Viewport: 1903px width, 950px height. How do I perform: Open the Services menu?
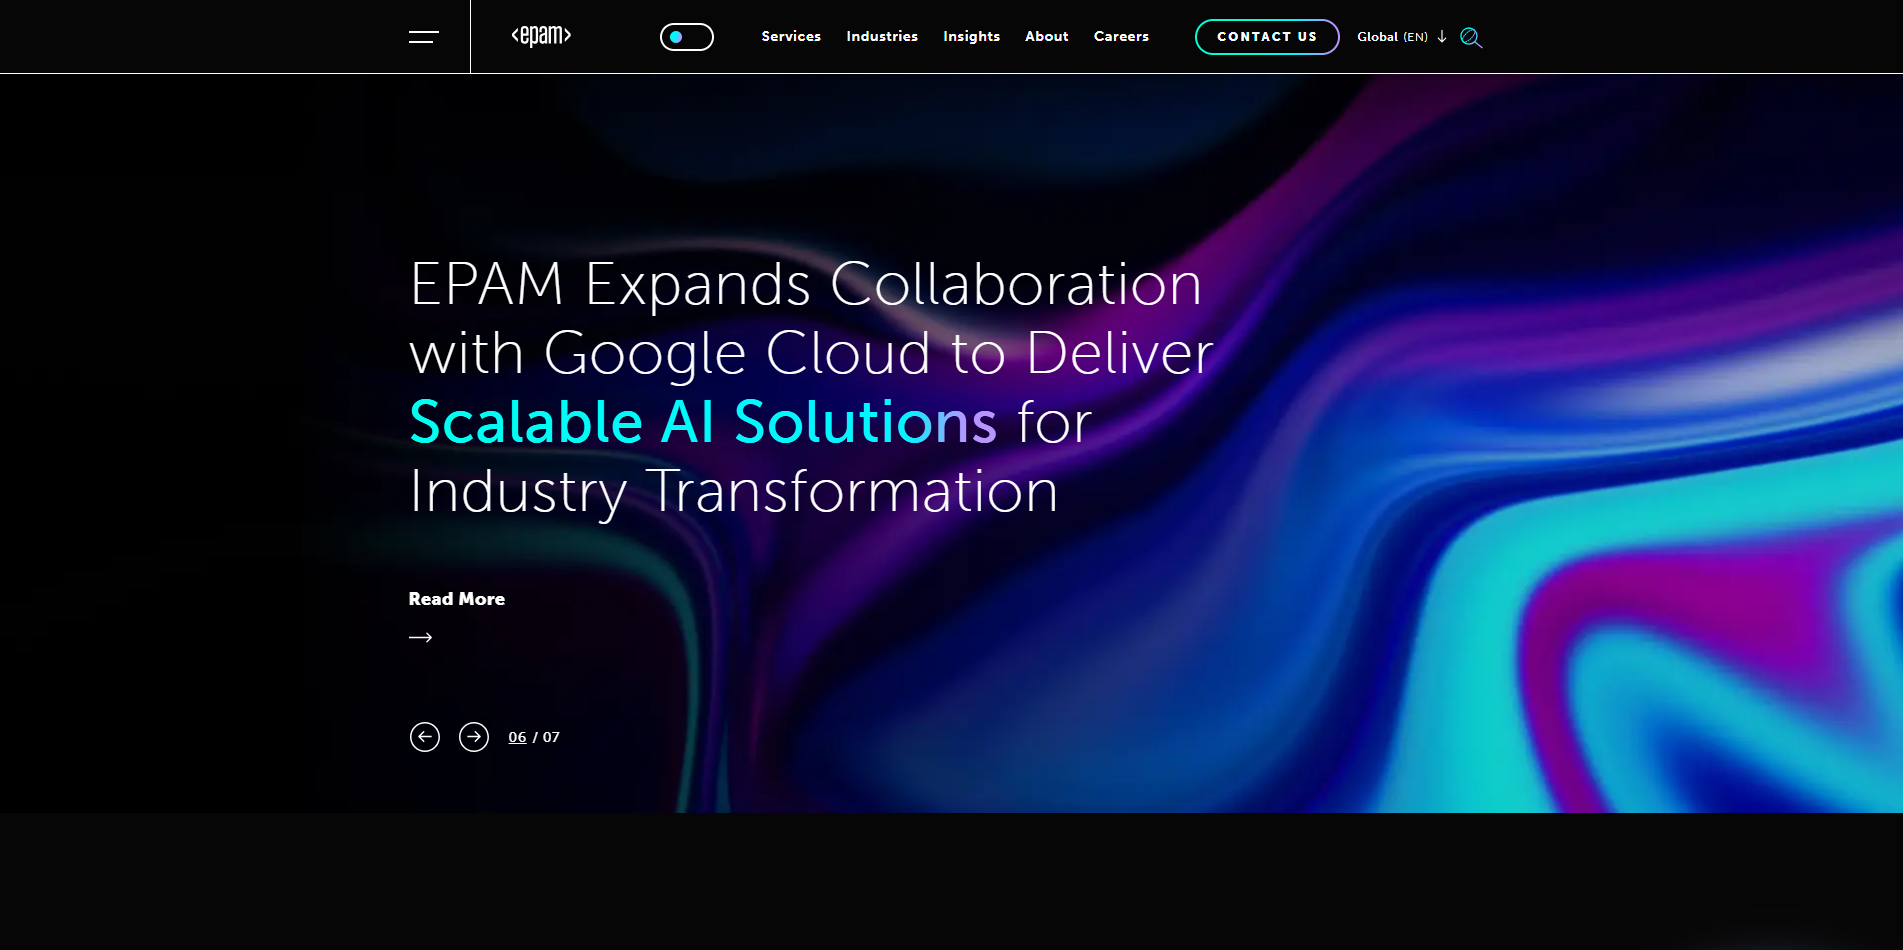click(x=791, y=36)
